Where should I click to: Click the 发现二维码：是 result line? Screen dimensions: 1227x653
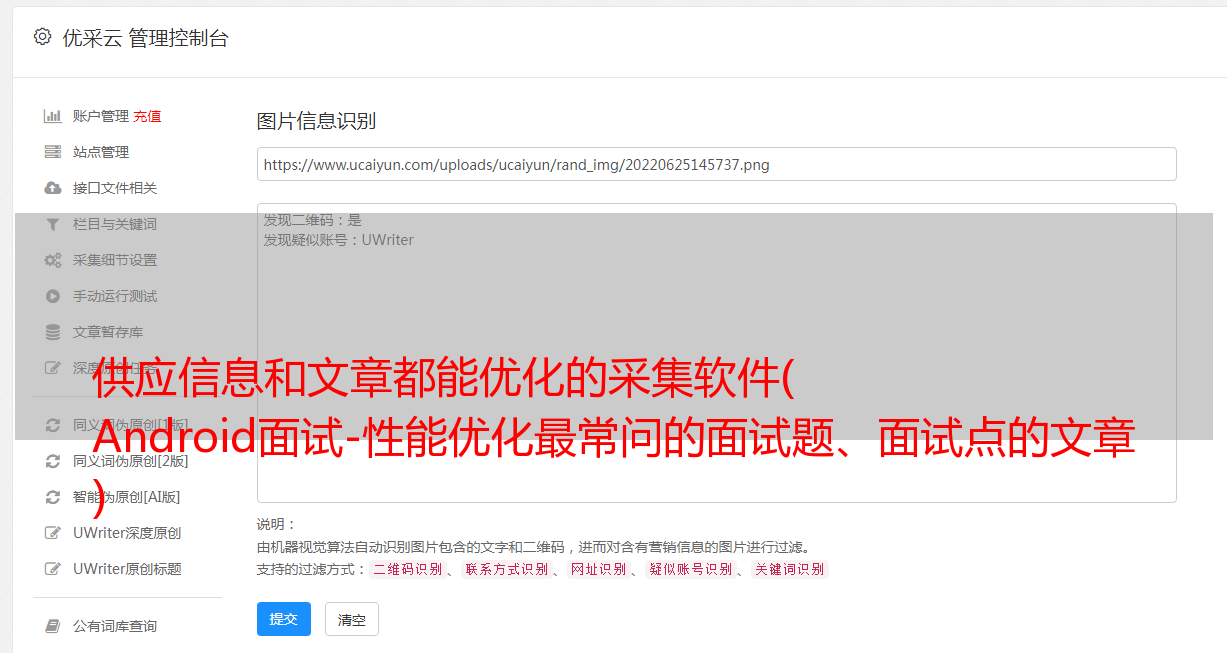pos(313,220)
